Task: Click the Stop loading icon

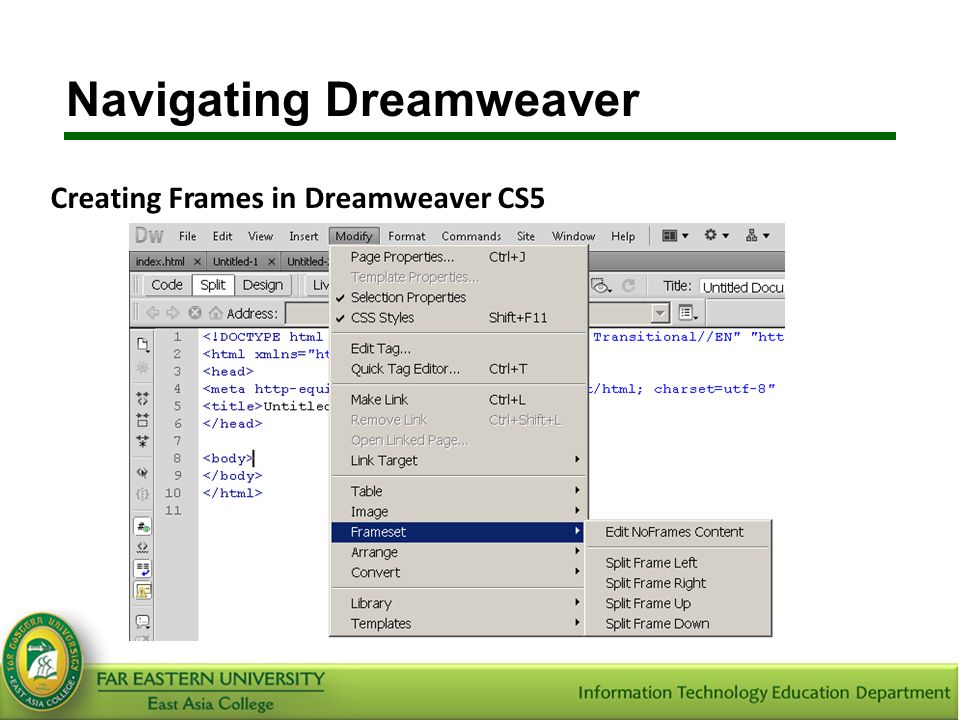Action: tap(195, 313)
